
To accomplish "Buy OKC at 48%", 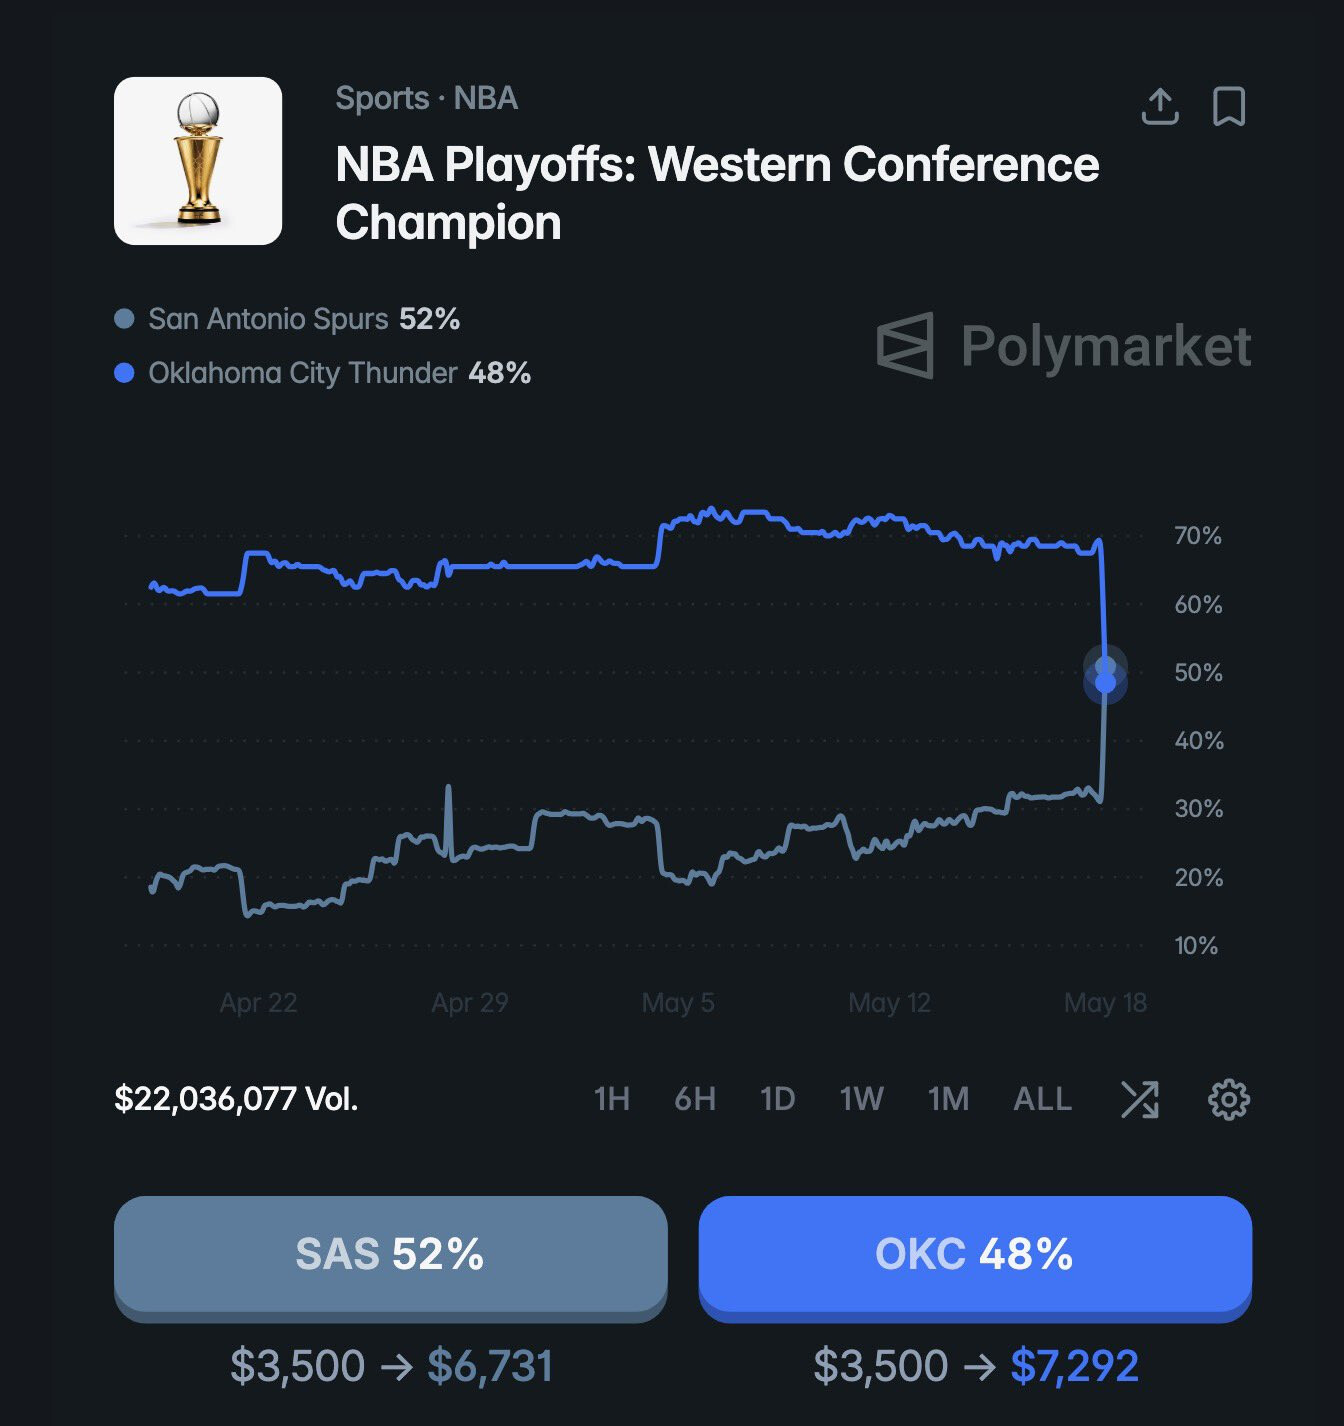I will click(x=975, y=1255).
